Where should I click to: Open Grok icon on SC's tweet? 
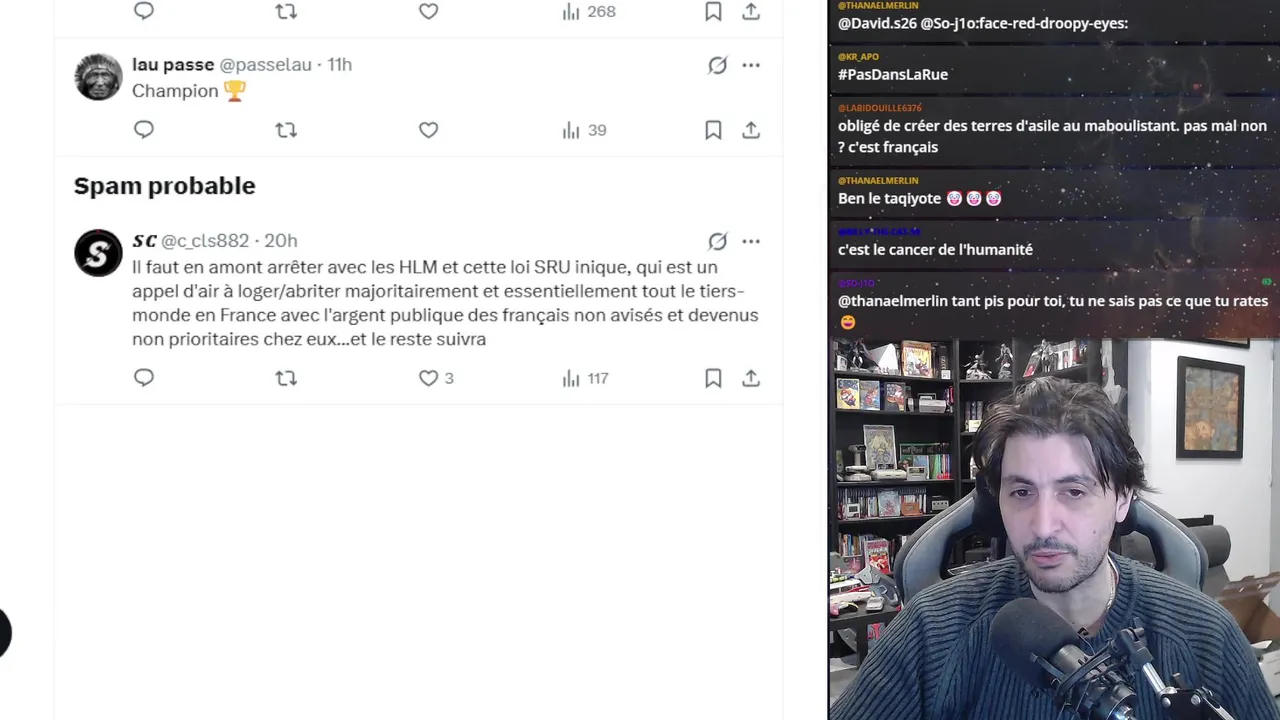(x=717, y=241)
